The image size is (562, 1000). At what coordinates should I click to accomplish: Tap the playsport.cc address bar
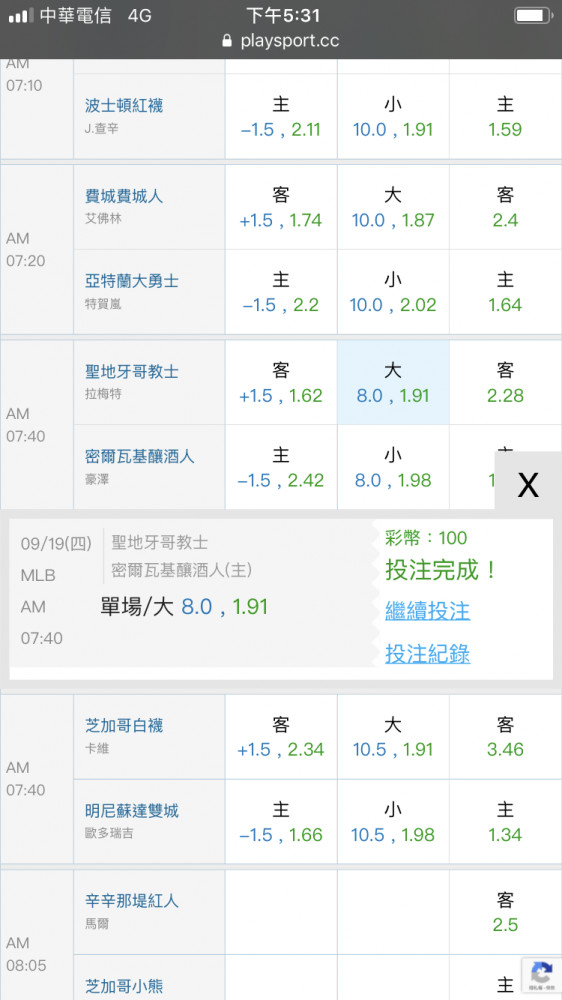(x=281, y=41)
